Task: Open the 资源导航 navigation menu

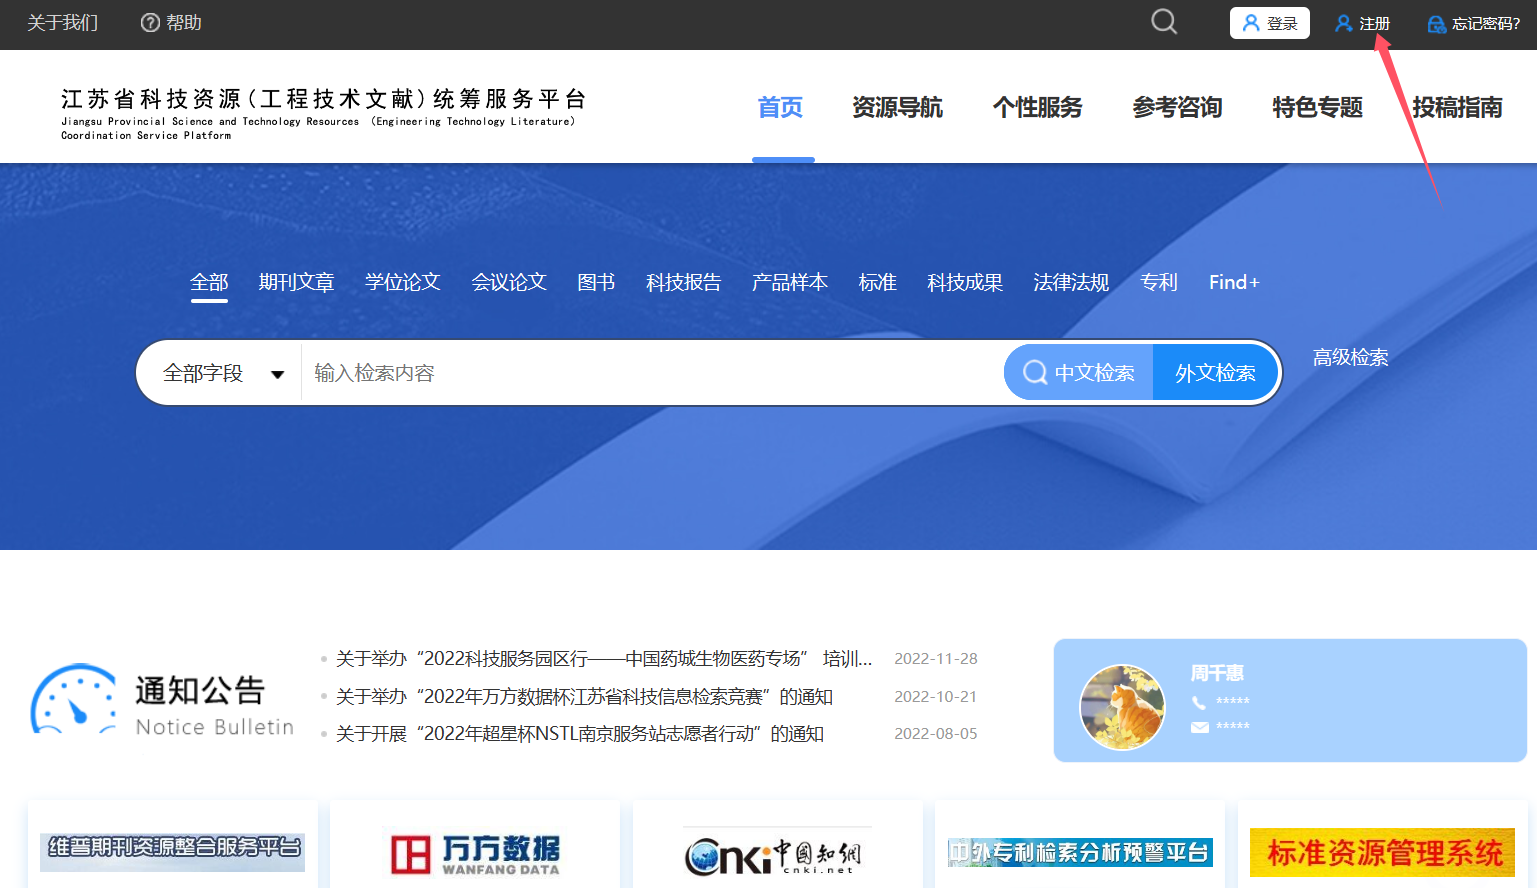Action: [x=897, y=107]
